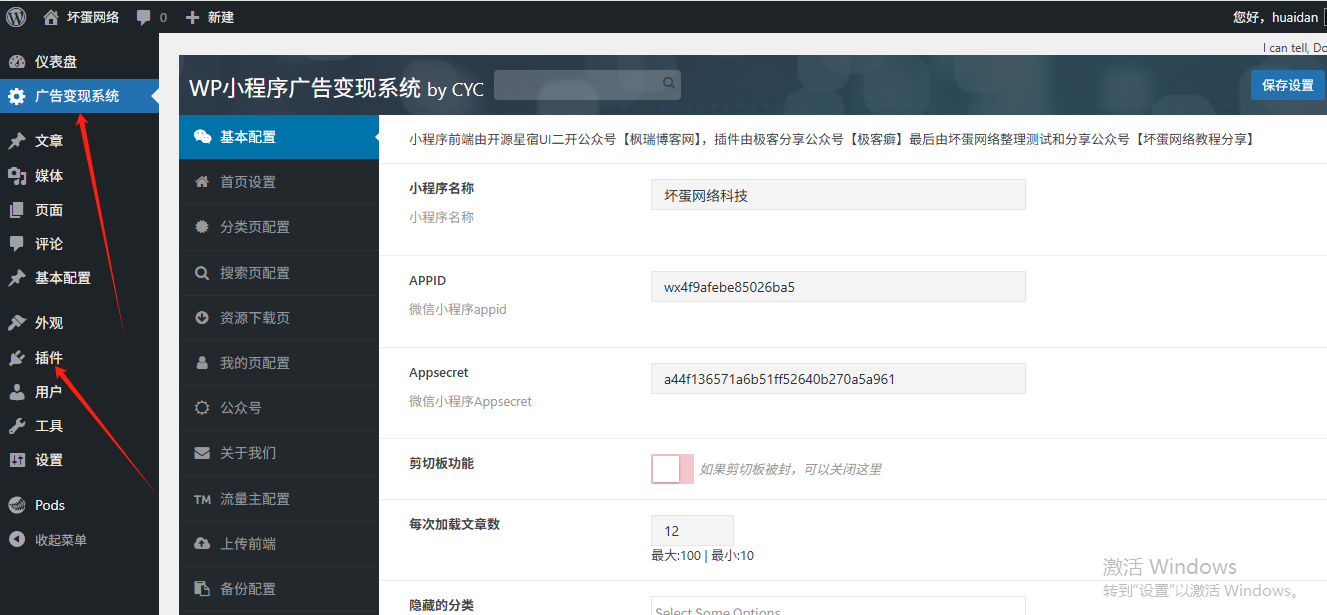The image size is (1327, 615).
Task: Click the 微信小程序appid description text
Action: pyautogui.click(x=458, y=309)
